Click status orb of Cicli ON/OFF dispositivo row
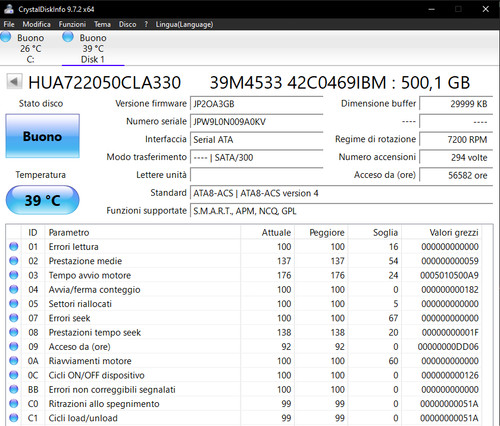 [14, 375]
